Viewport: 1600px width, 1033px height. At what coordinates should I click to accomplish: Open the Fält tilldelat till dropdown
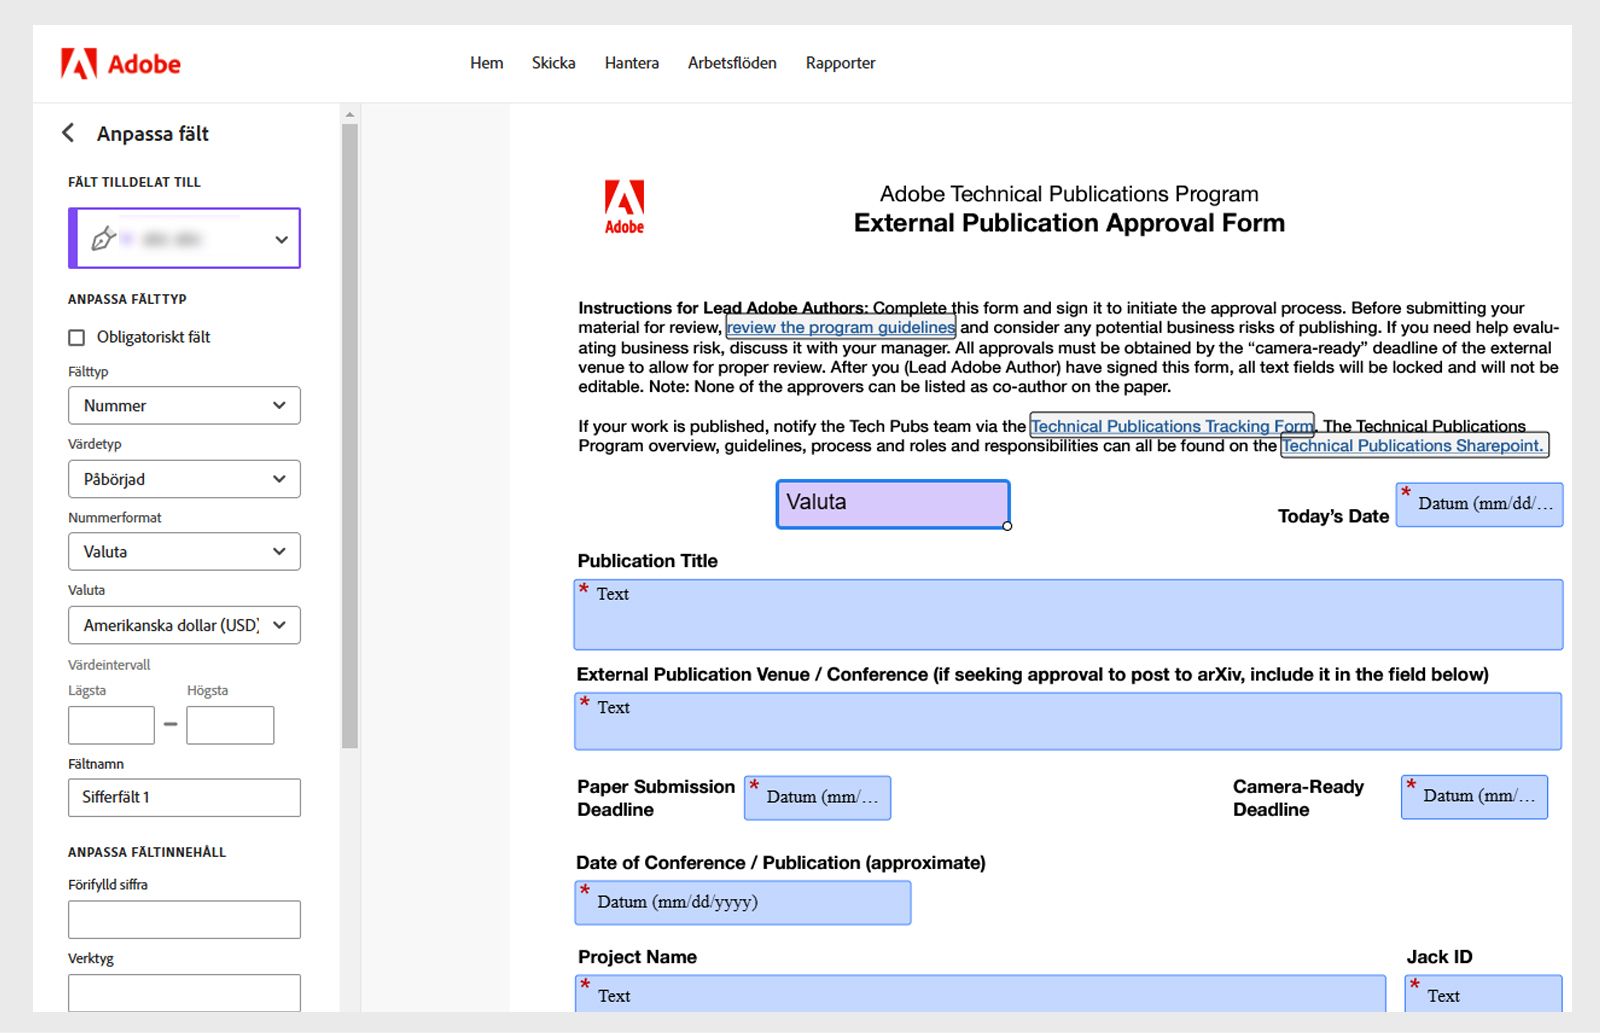click(x=184, y=238)
